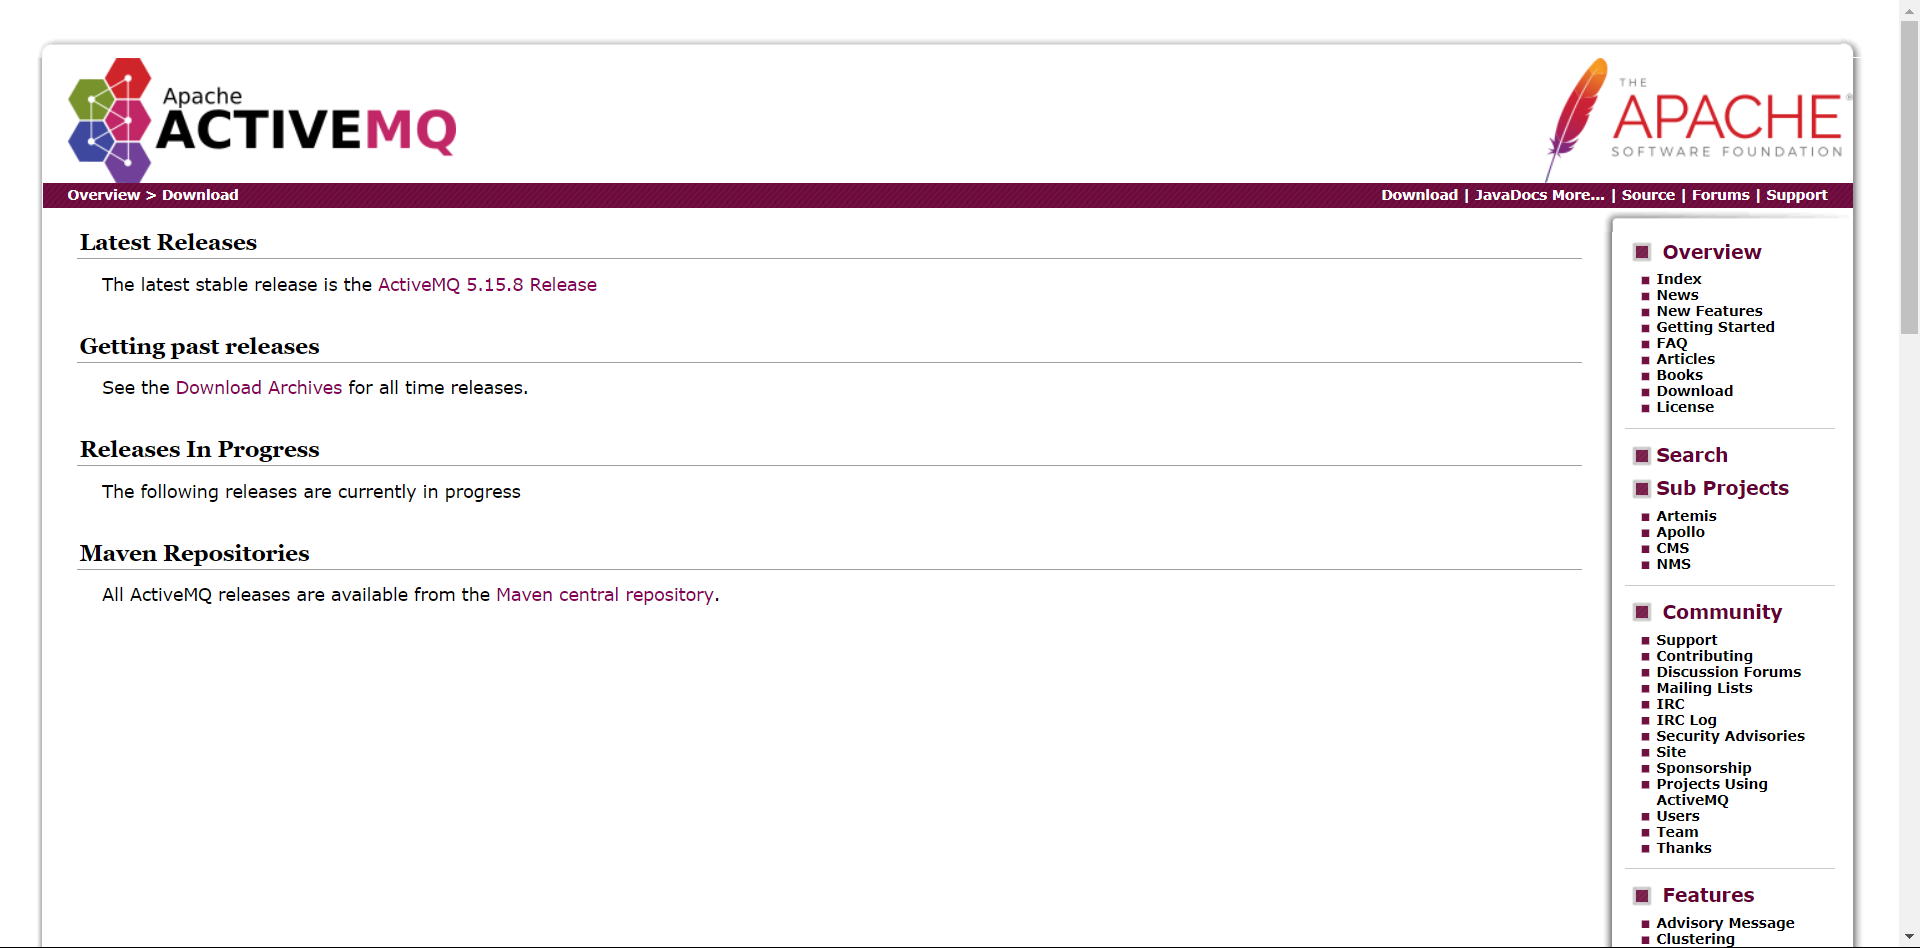Screen dimensions: 1920x948
Task: Open the Download Archives link
Action: click(259, 388)
